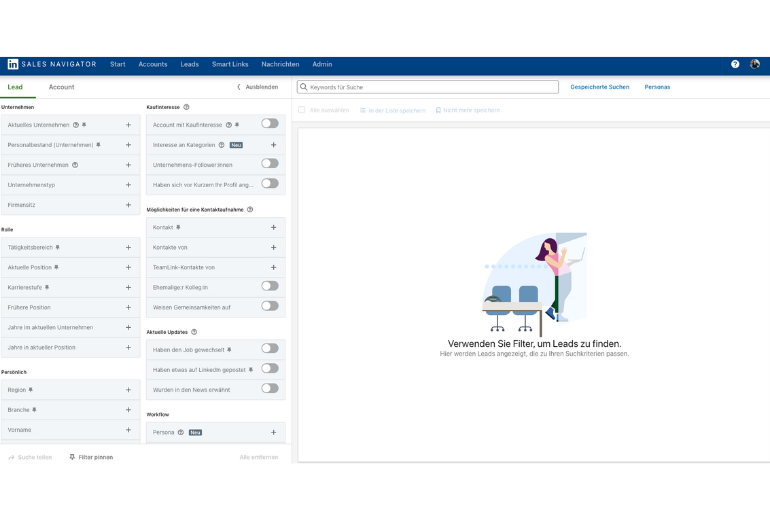The height and width of the screenshot is (520, 770).
Task: Open Gespeicherte Suchen link
Action: click(x=600, y=87)
